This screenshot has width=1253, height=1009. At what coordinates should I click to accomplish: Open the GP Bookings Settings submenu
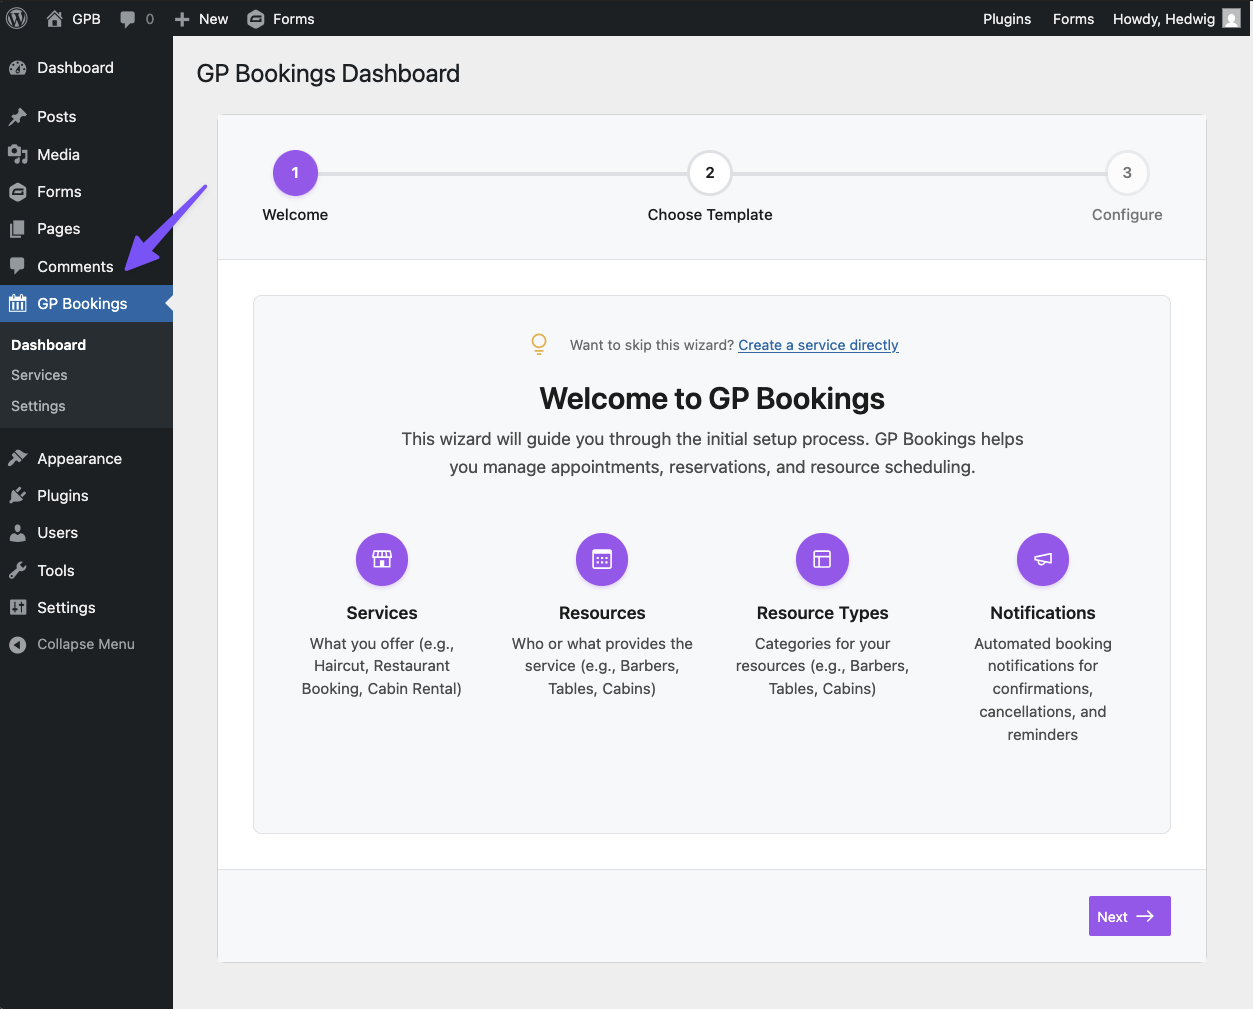[x=38, y=406]
